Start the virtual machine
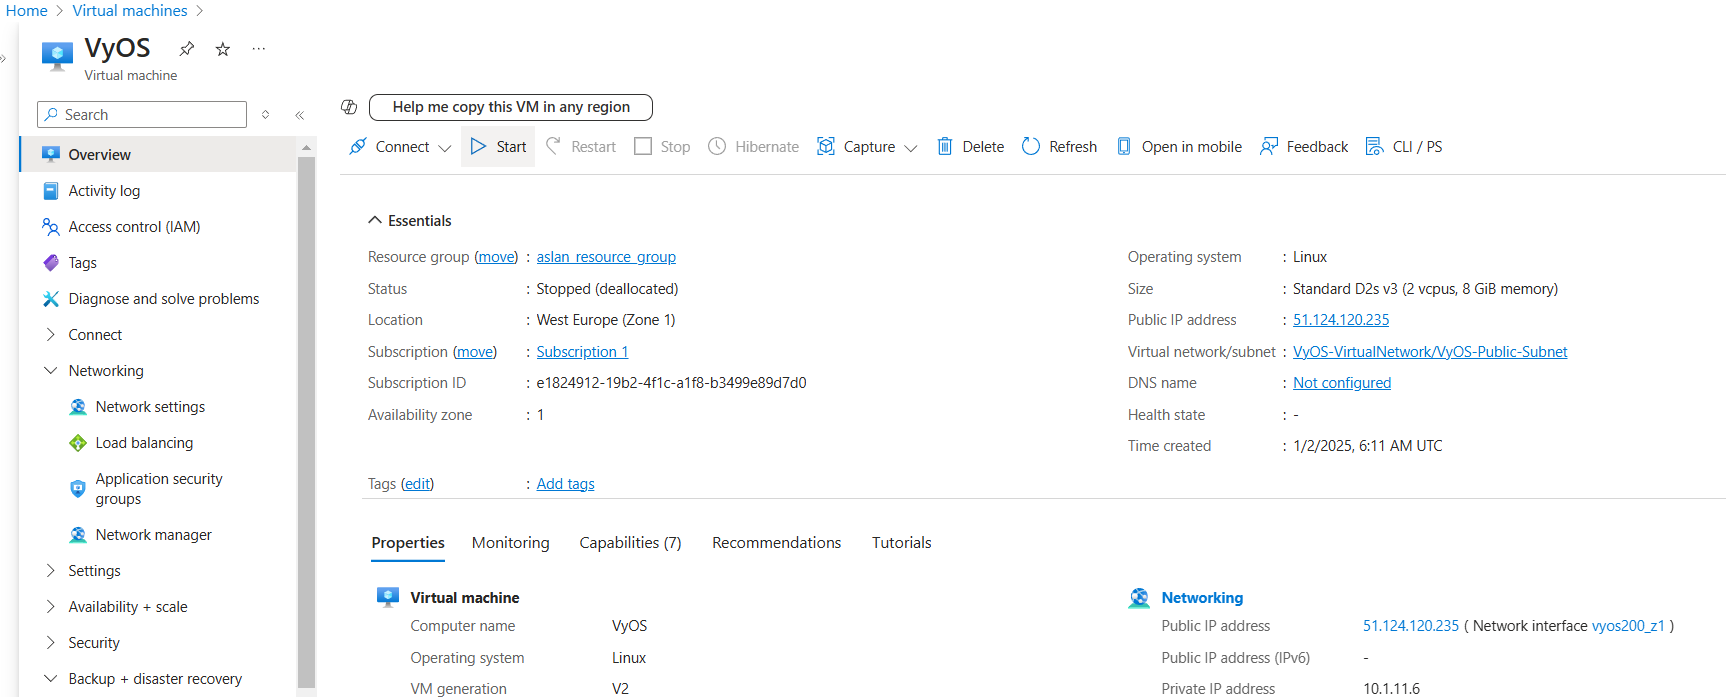Viewport: 1726px width, 697px height. tap(498, 147)
